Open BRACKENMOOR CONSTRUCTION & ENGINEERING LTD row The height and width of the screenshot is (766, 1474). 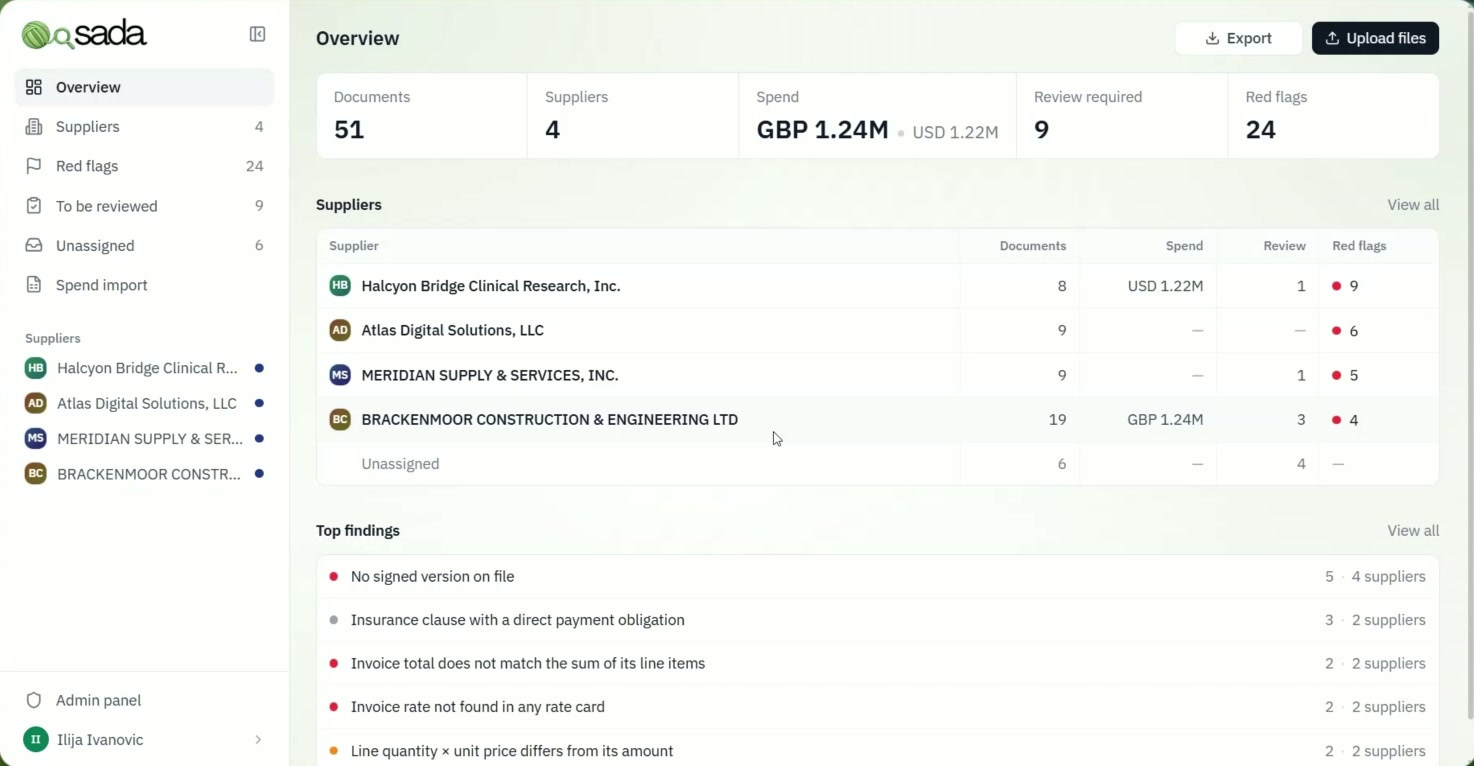pyautogui.click(x=878, y=420)
